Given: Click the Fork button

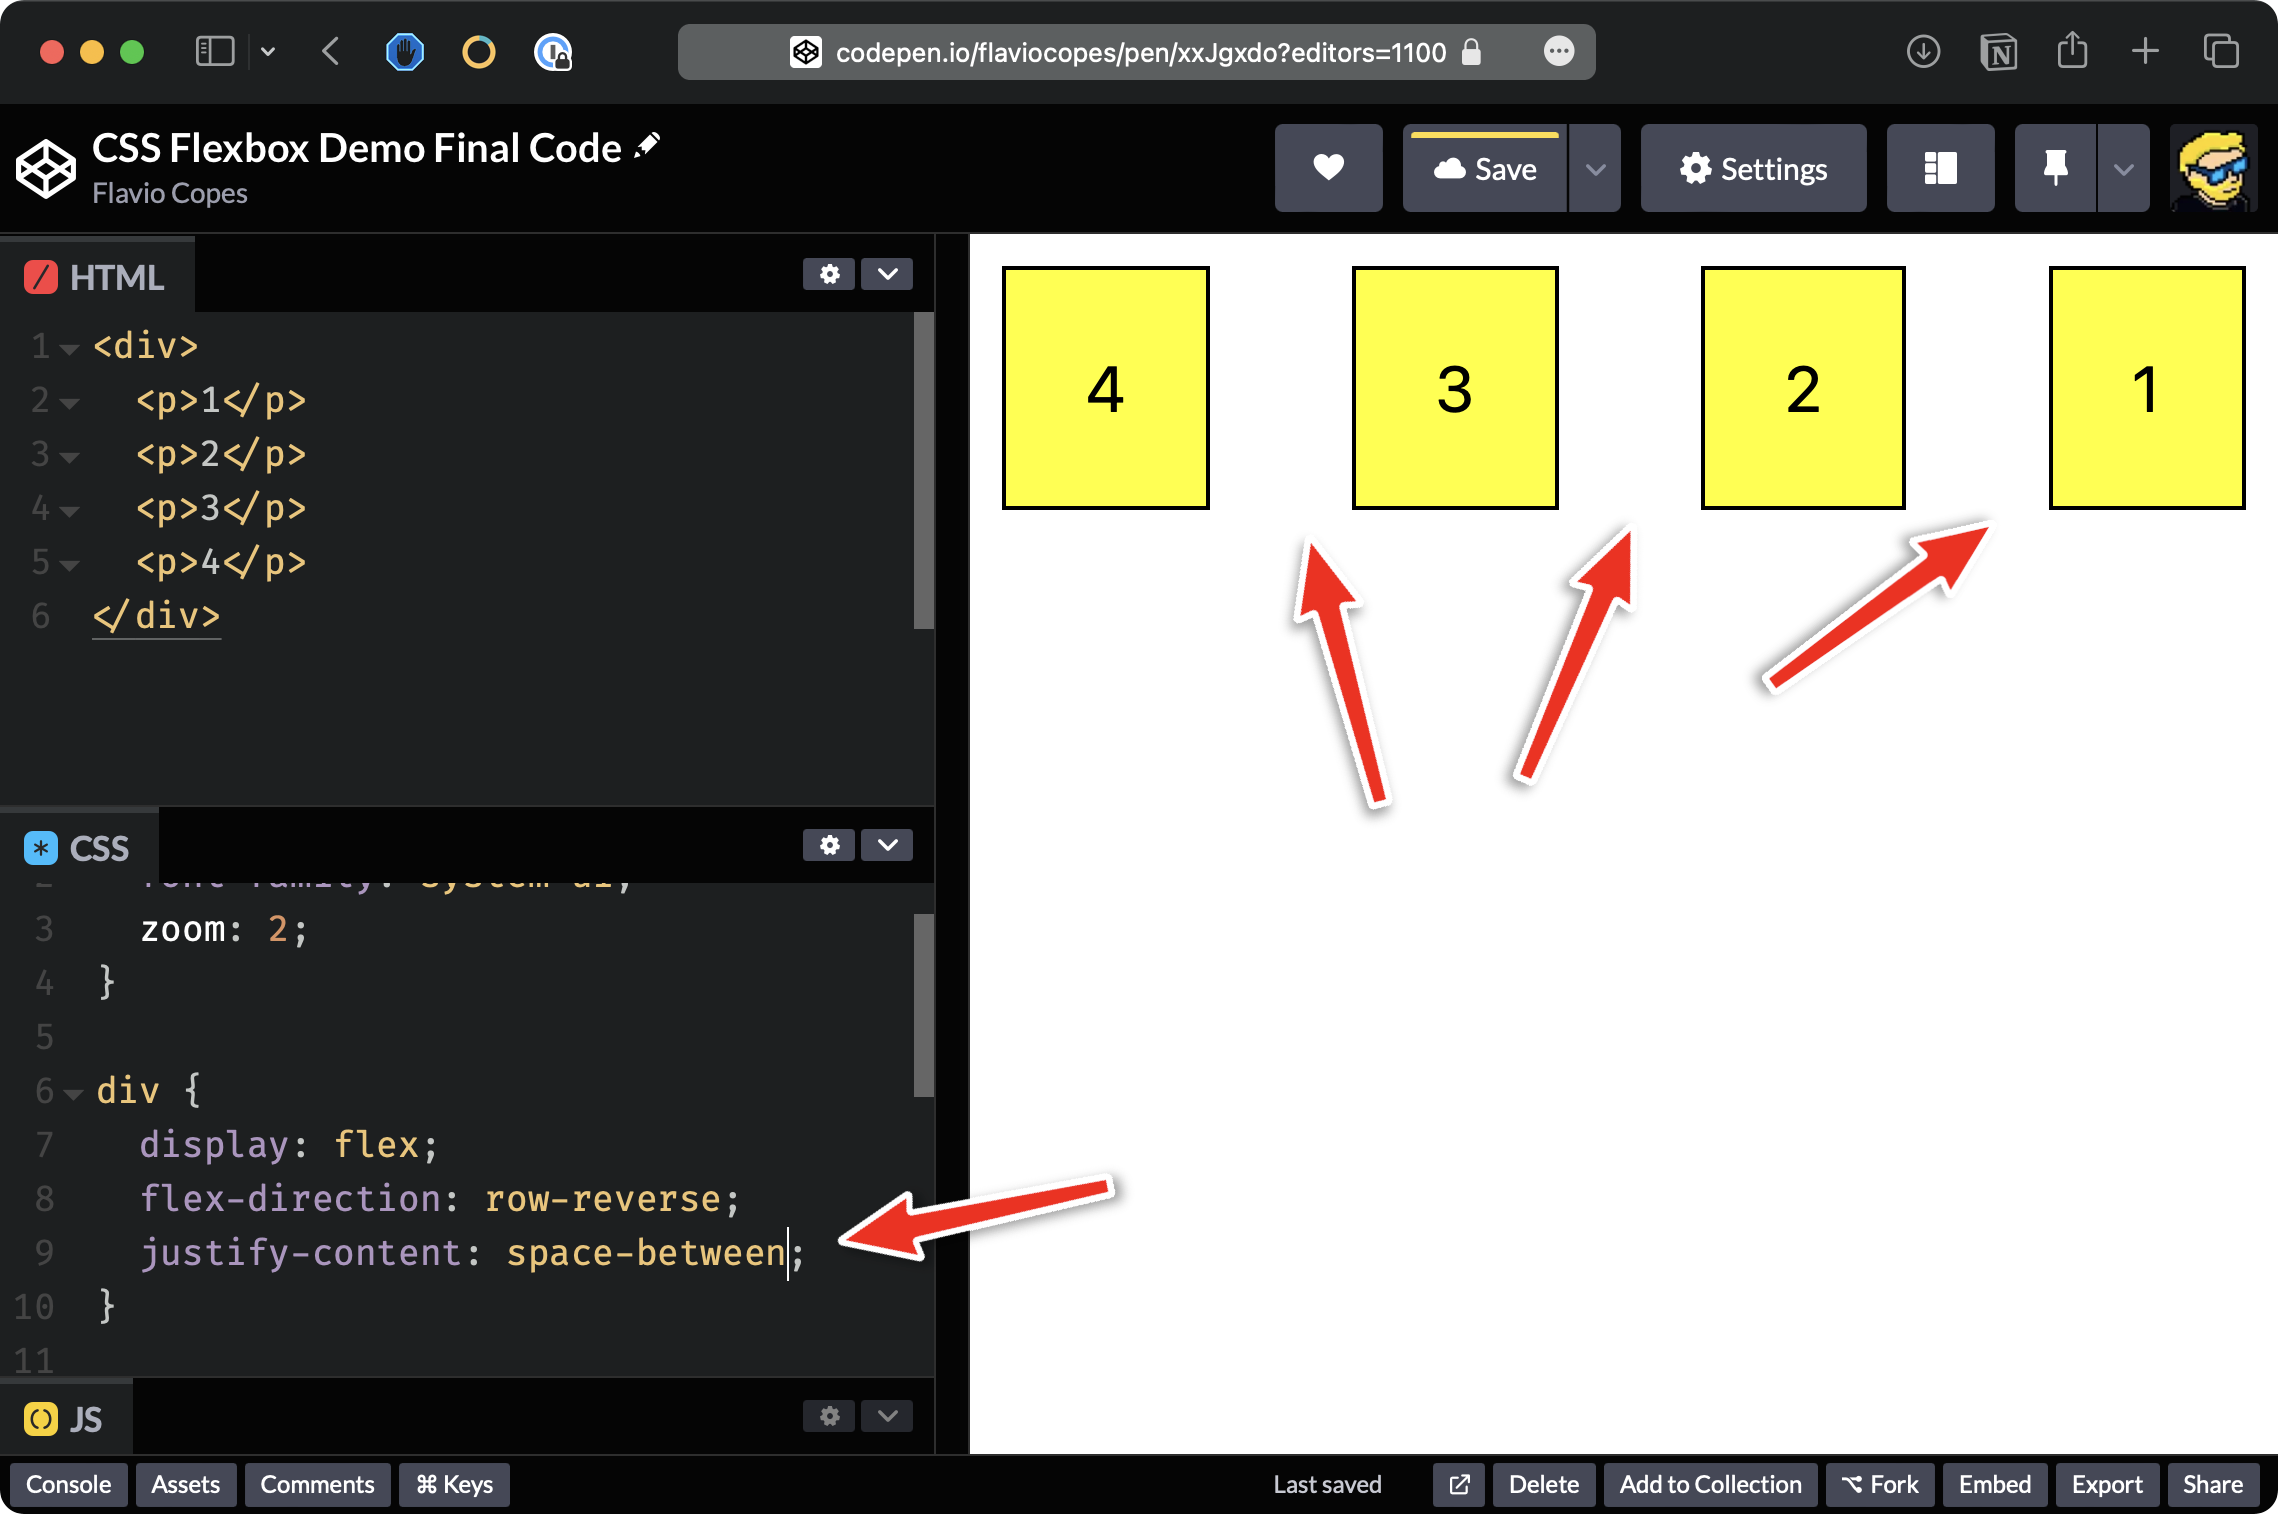Looking at the screenshot, I should (1880, 1484).
